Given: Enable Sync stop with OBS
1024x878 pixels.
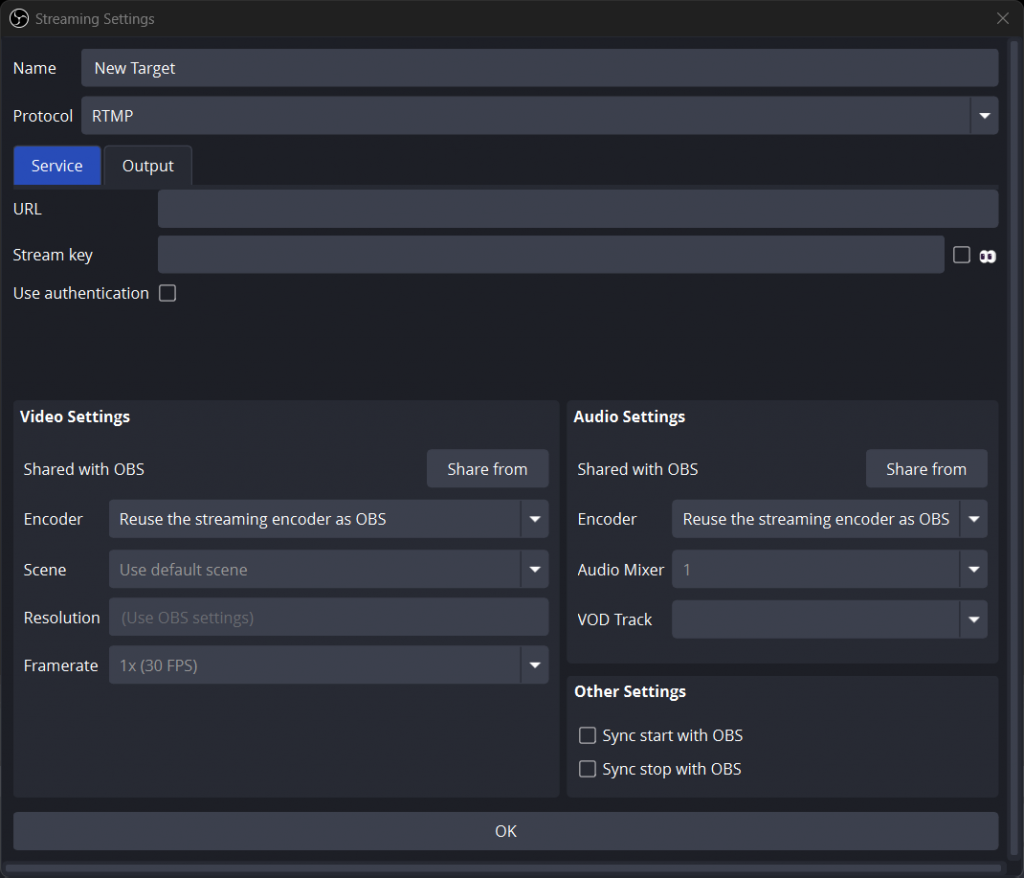Looking at the screenshot, I should (588, 770).
